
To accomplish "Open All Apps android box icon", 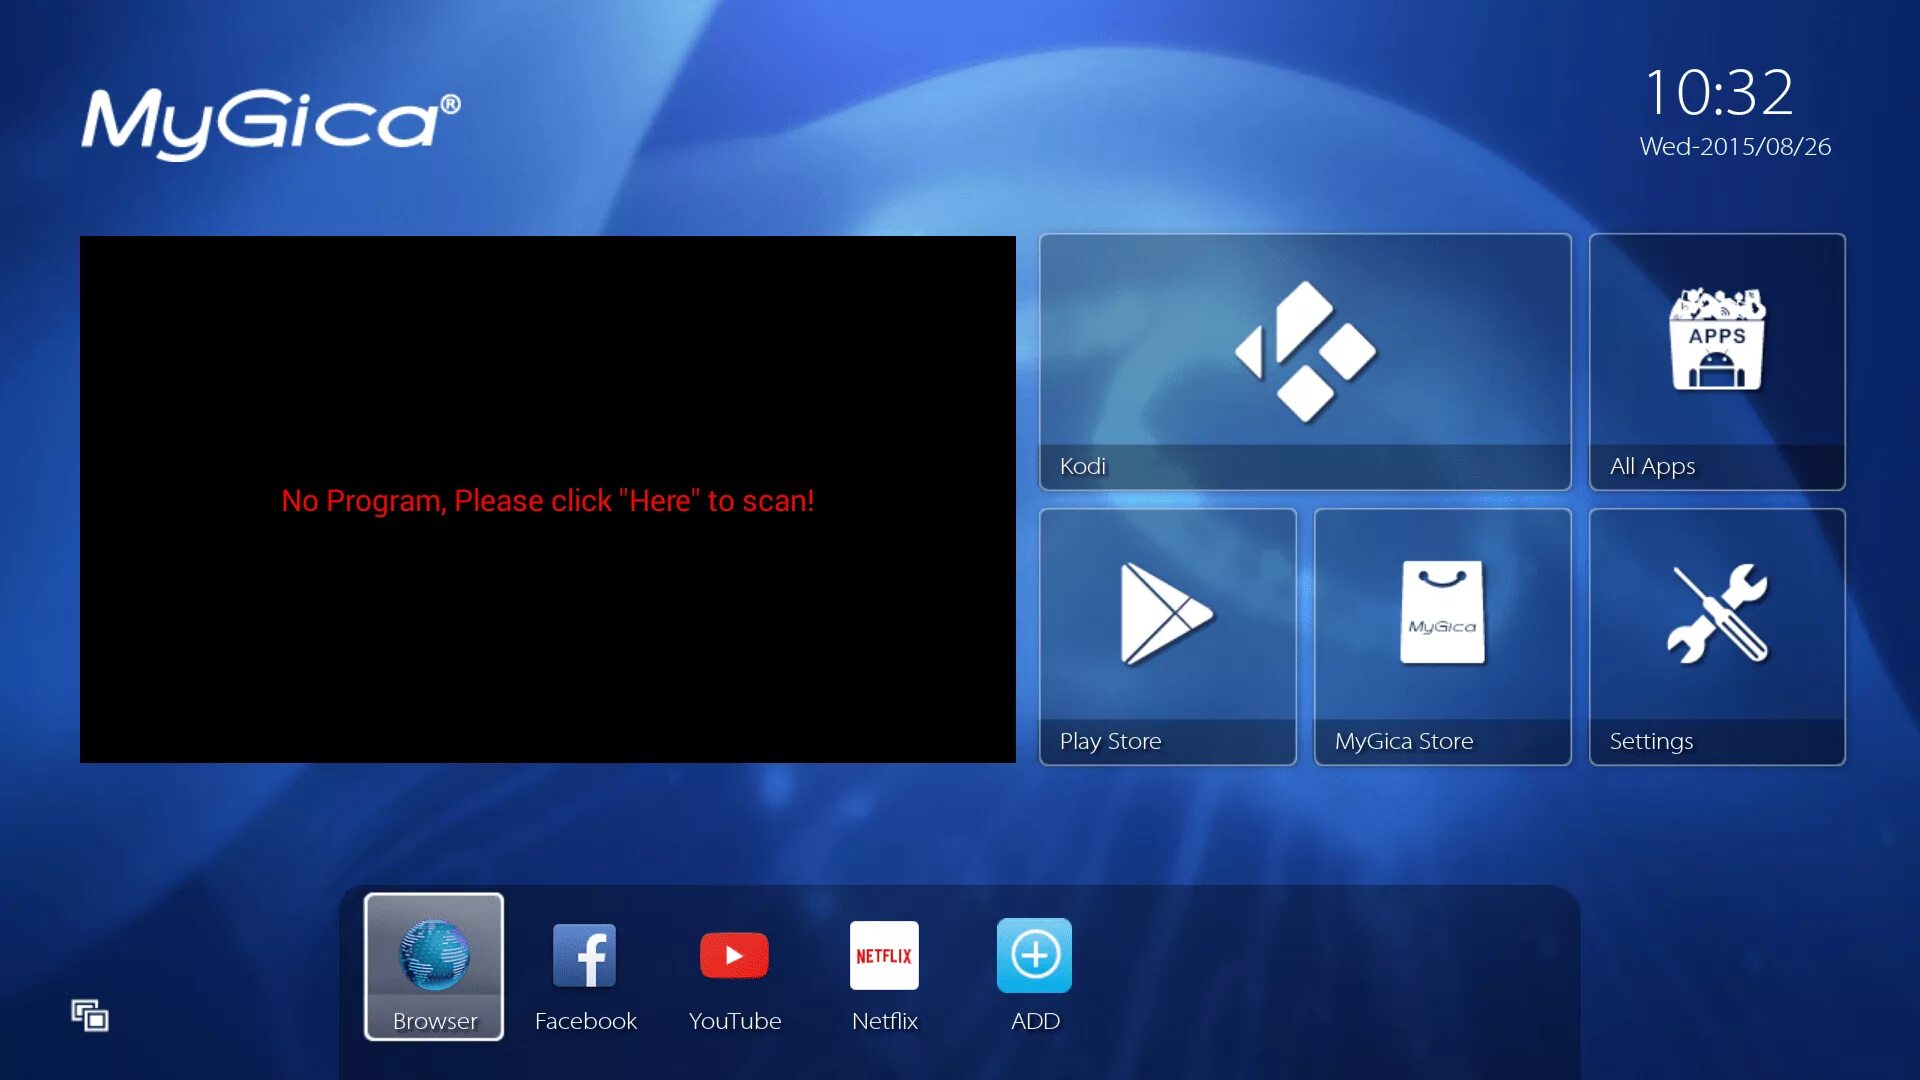I will coord(1717,340).
